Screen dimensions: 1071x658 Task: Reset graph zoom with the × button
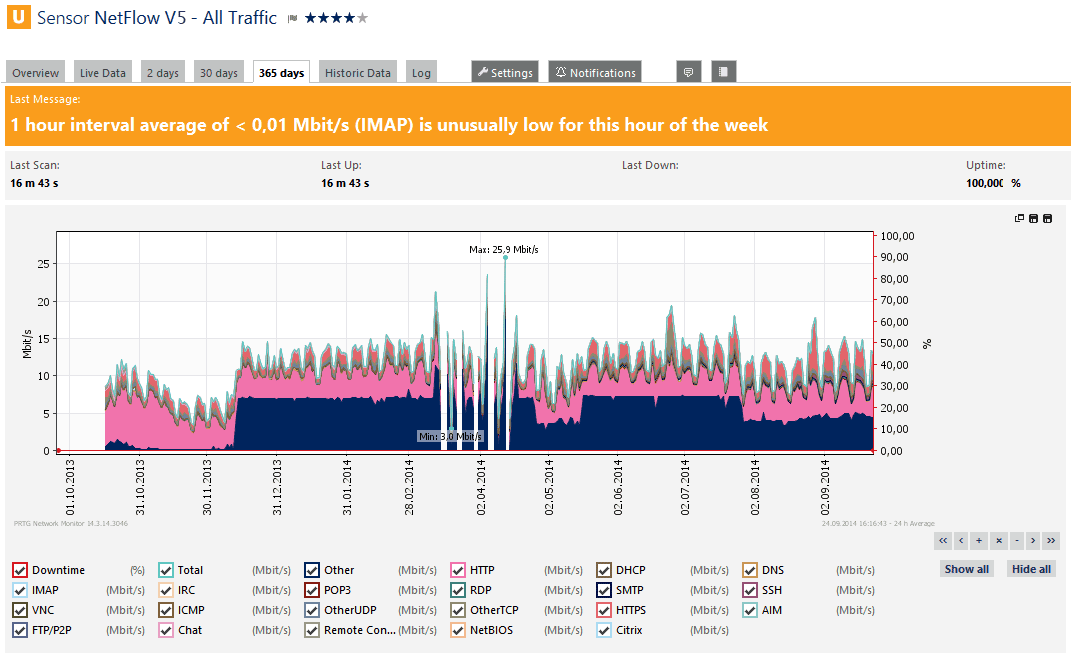pos(998,540)
